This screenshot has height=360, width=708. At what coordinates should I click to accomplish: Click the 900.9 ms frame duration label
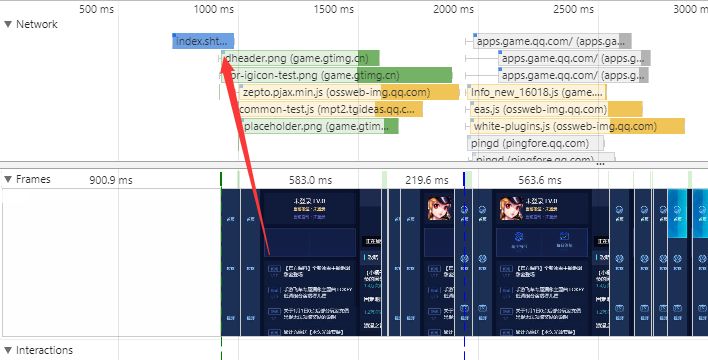[x=111, y=180]
